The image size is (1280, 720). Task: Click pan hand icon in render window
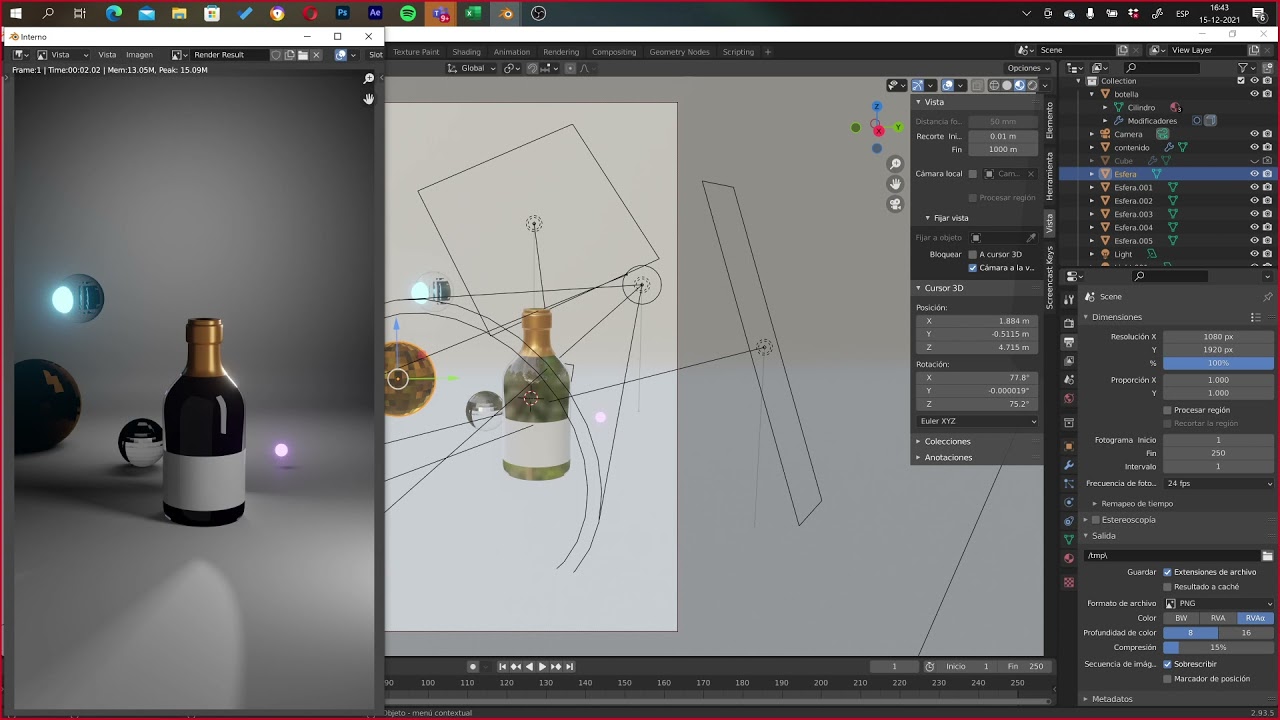368,98
